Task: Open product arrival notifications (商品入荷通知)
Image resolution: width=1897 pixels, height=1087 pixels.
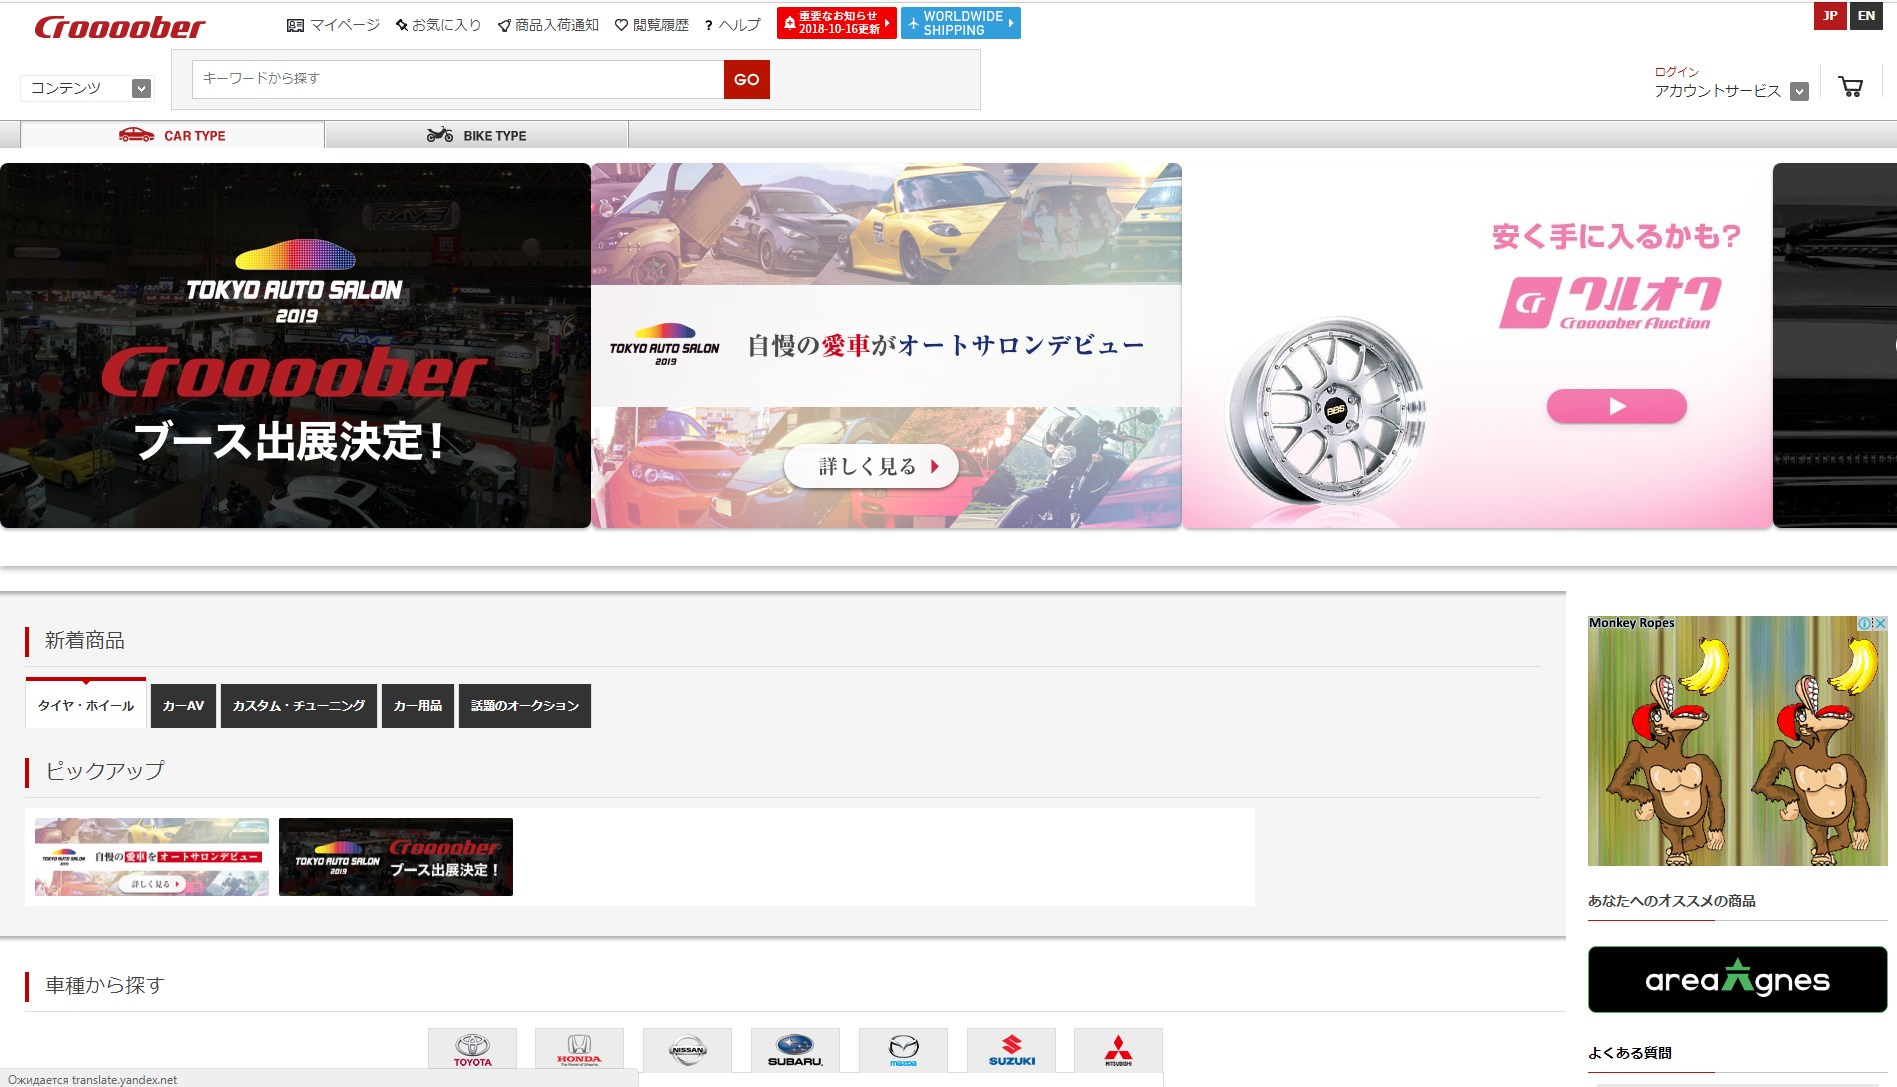Action: [x=548, y=25]
